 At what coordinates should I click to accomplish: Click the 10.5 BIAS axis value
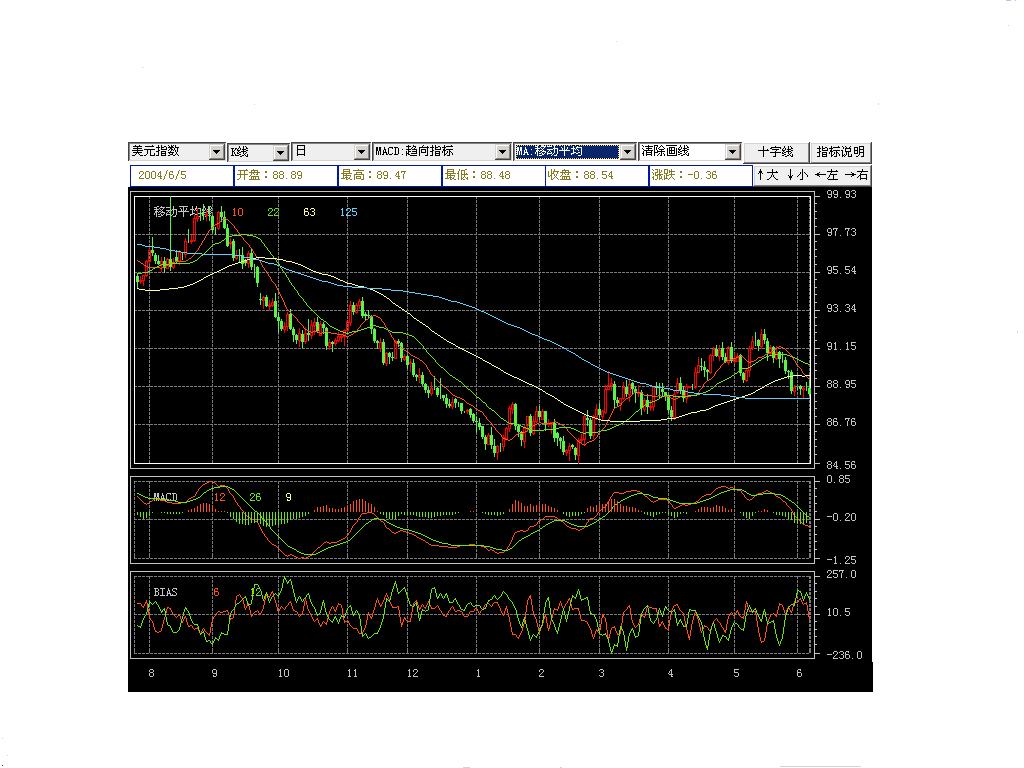tap(839, 613)
